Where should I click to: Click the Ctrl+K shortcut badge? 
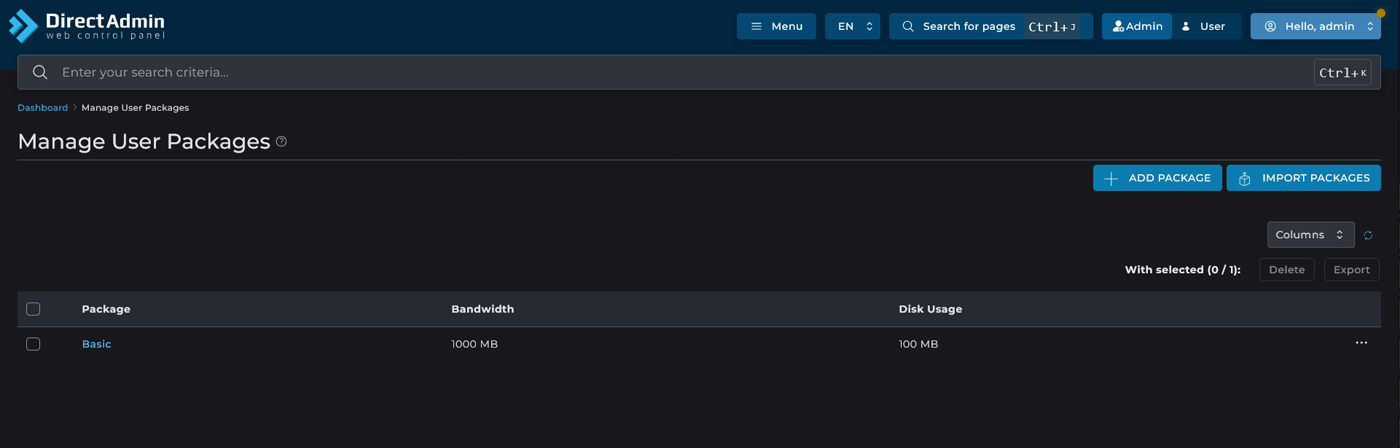1342,72
